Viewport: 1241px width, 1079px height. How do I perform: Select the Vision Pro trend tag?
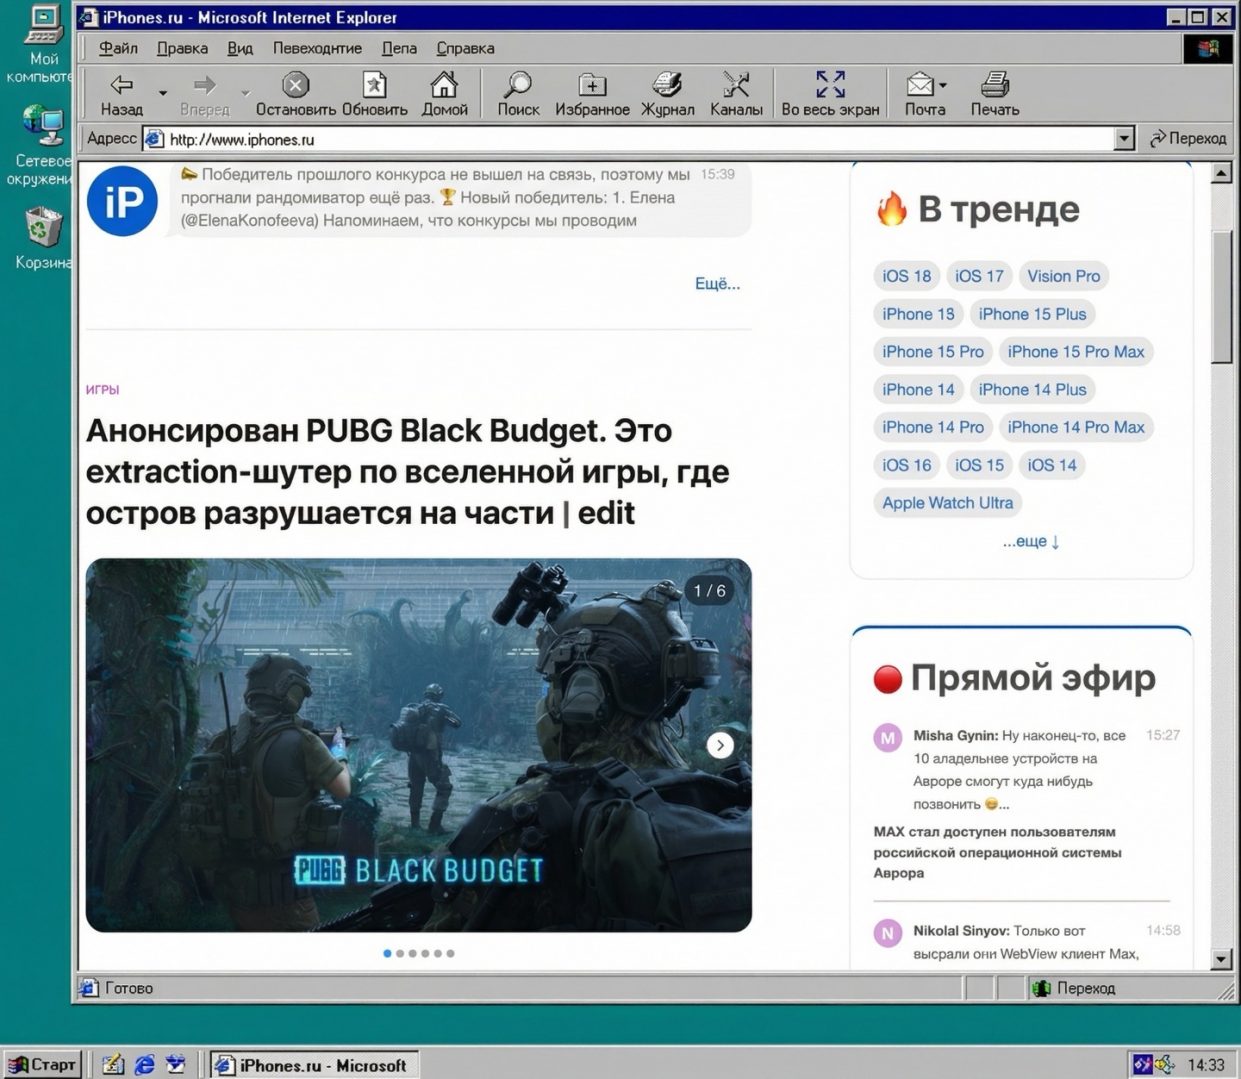(1063, 276)
